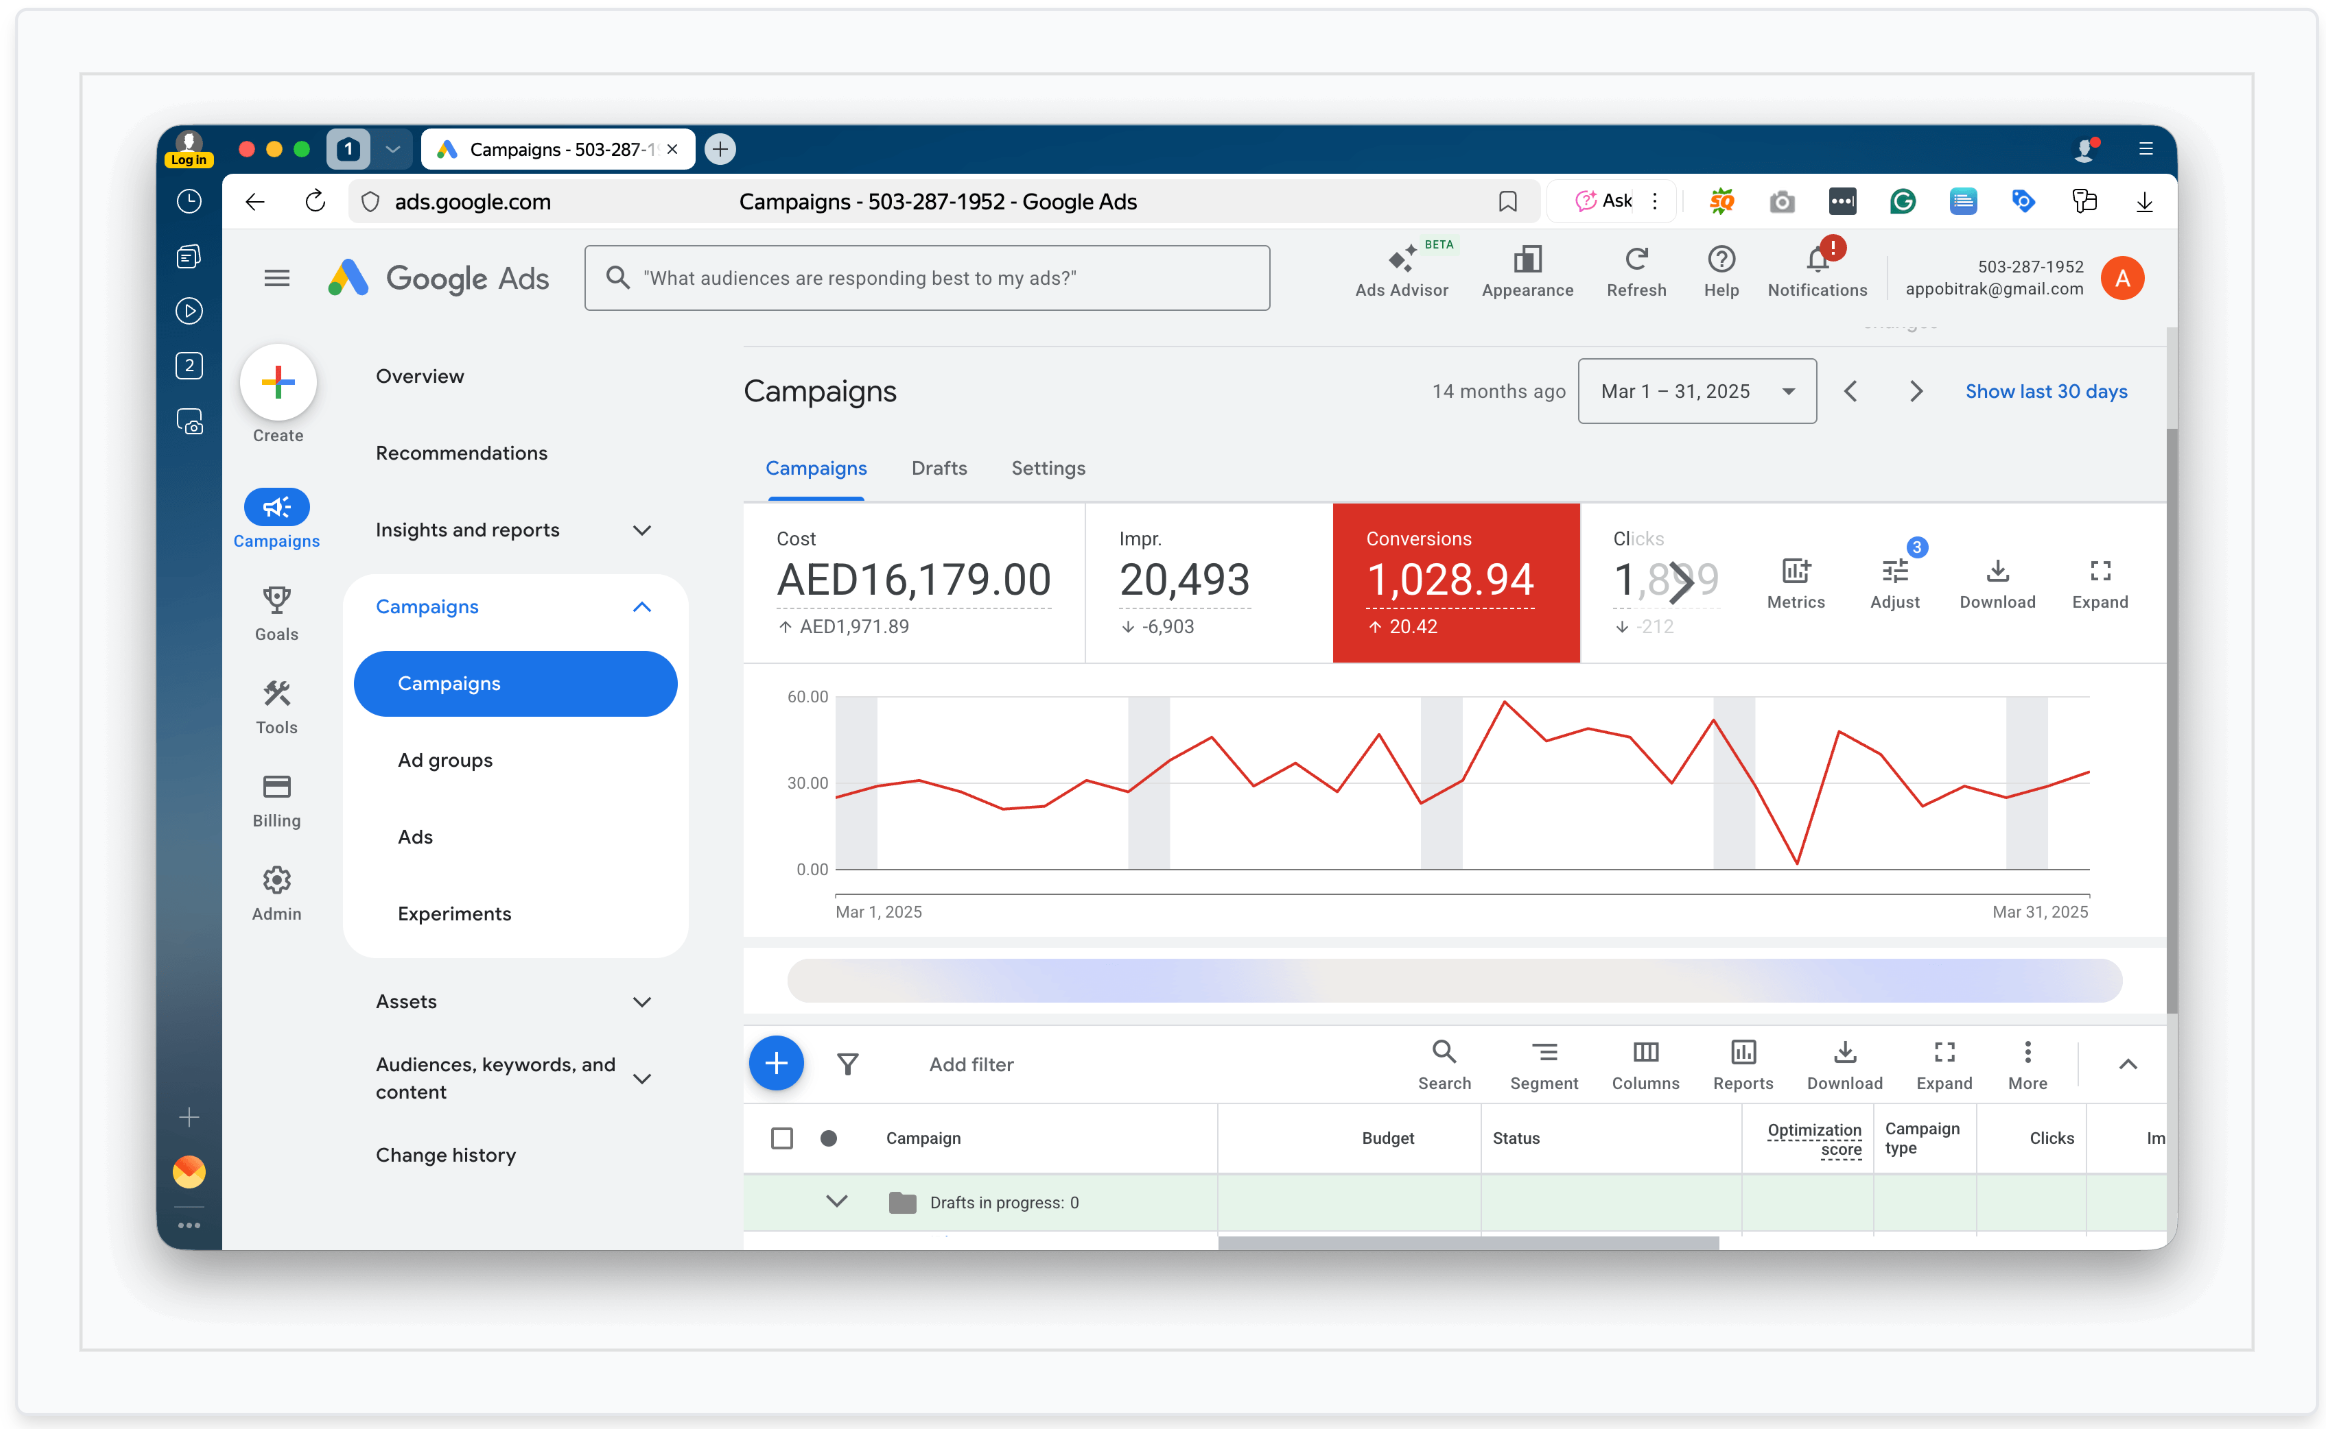Open browser downloads icon

point(2144,202)
